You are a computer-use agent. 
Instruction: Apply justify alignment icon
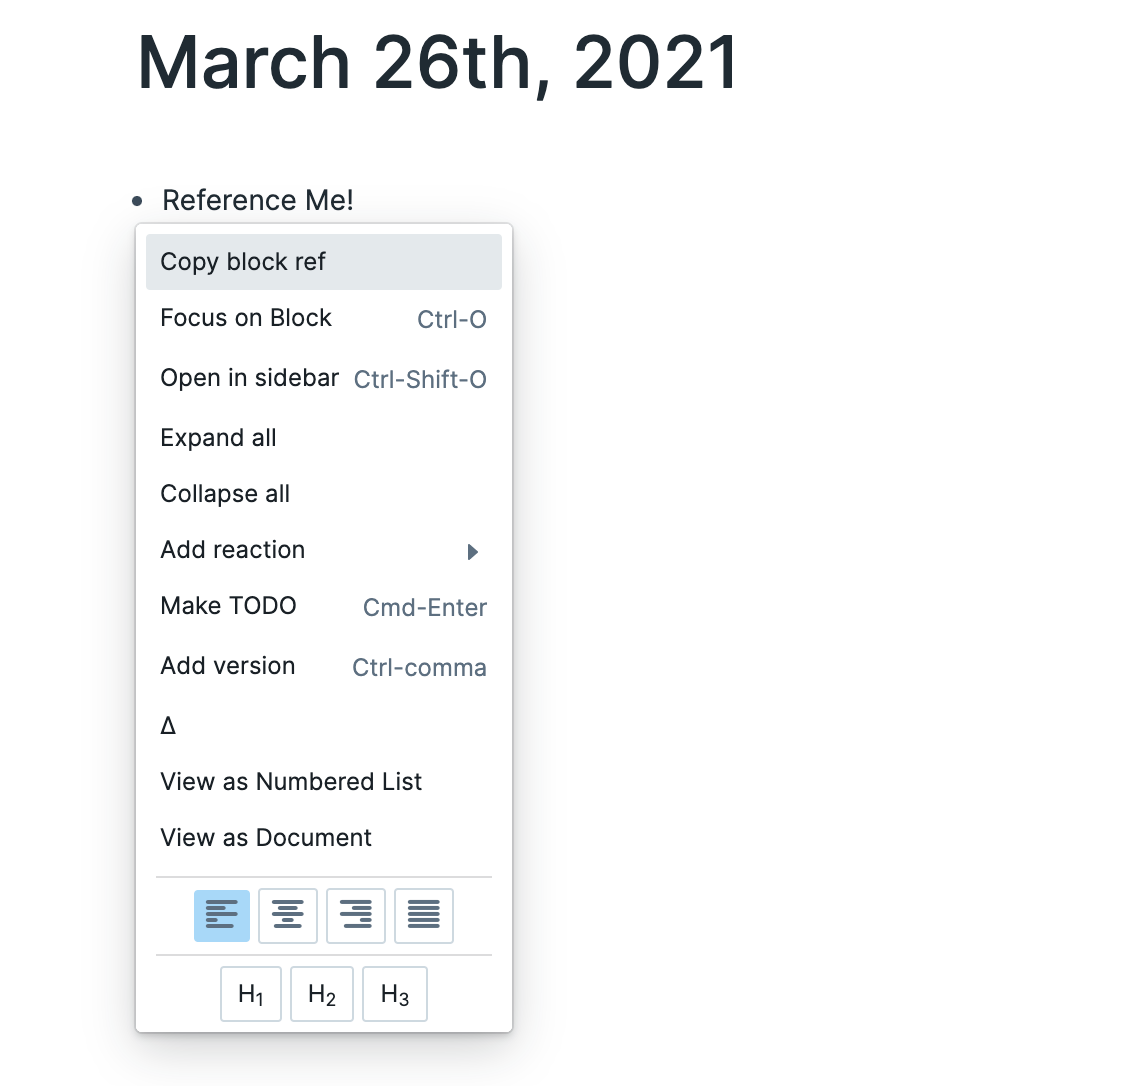tap(424, 915)
